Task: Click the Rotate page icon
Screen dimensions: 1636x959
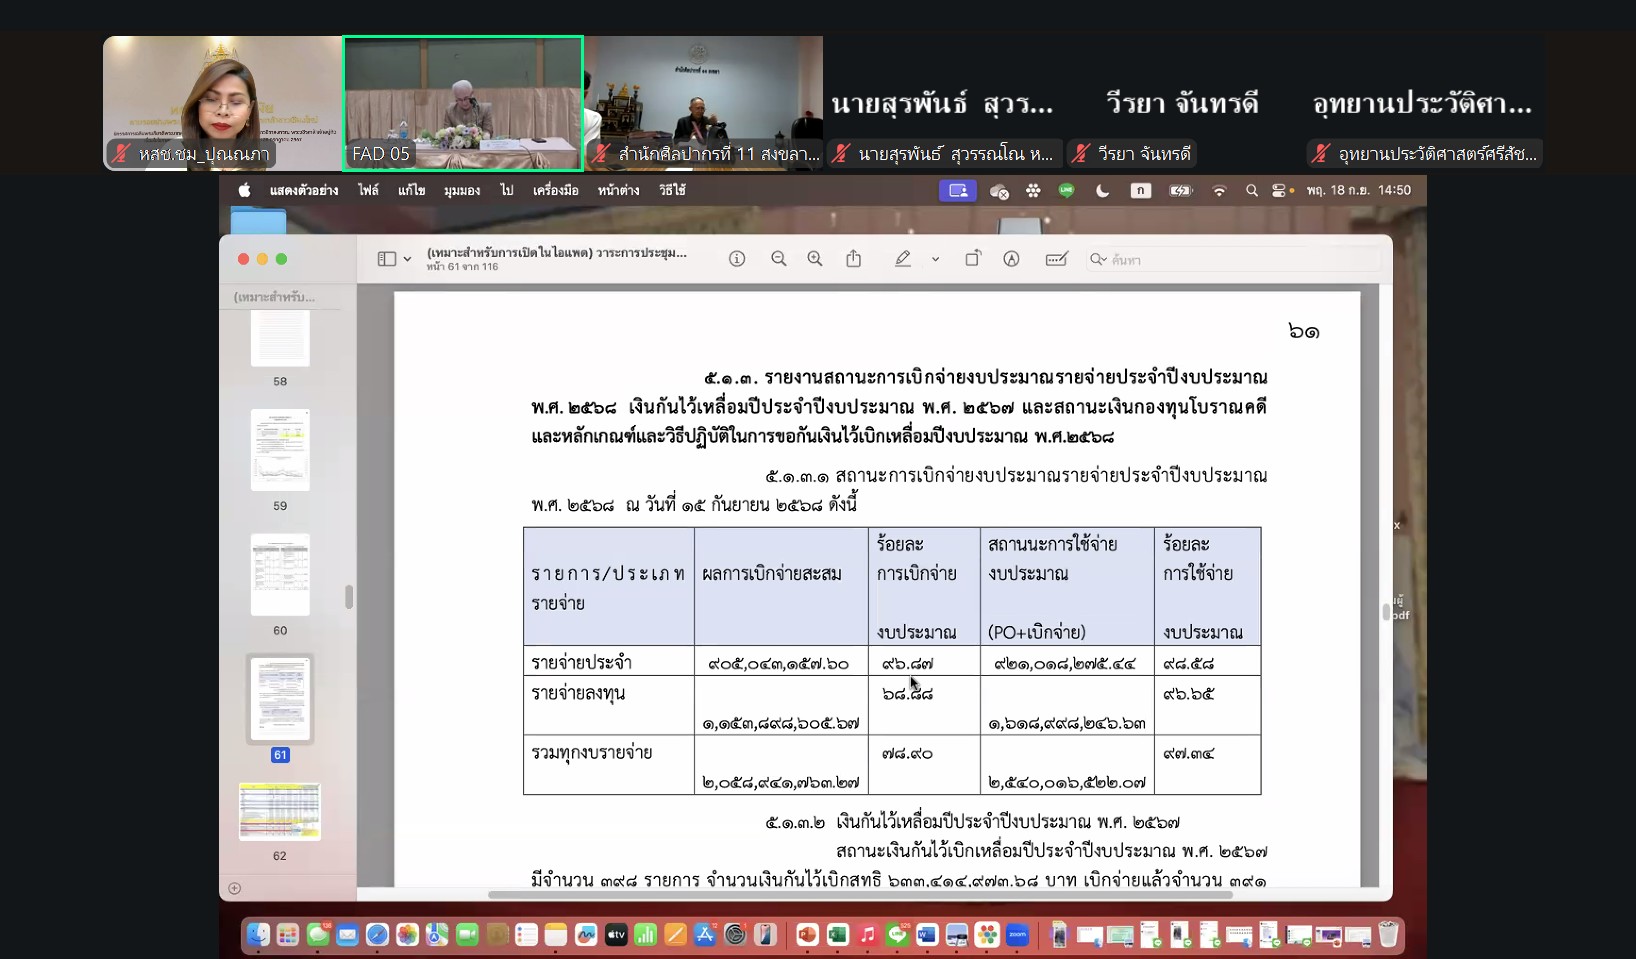Action: pyautogui.click(x=972, y=259)
